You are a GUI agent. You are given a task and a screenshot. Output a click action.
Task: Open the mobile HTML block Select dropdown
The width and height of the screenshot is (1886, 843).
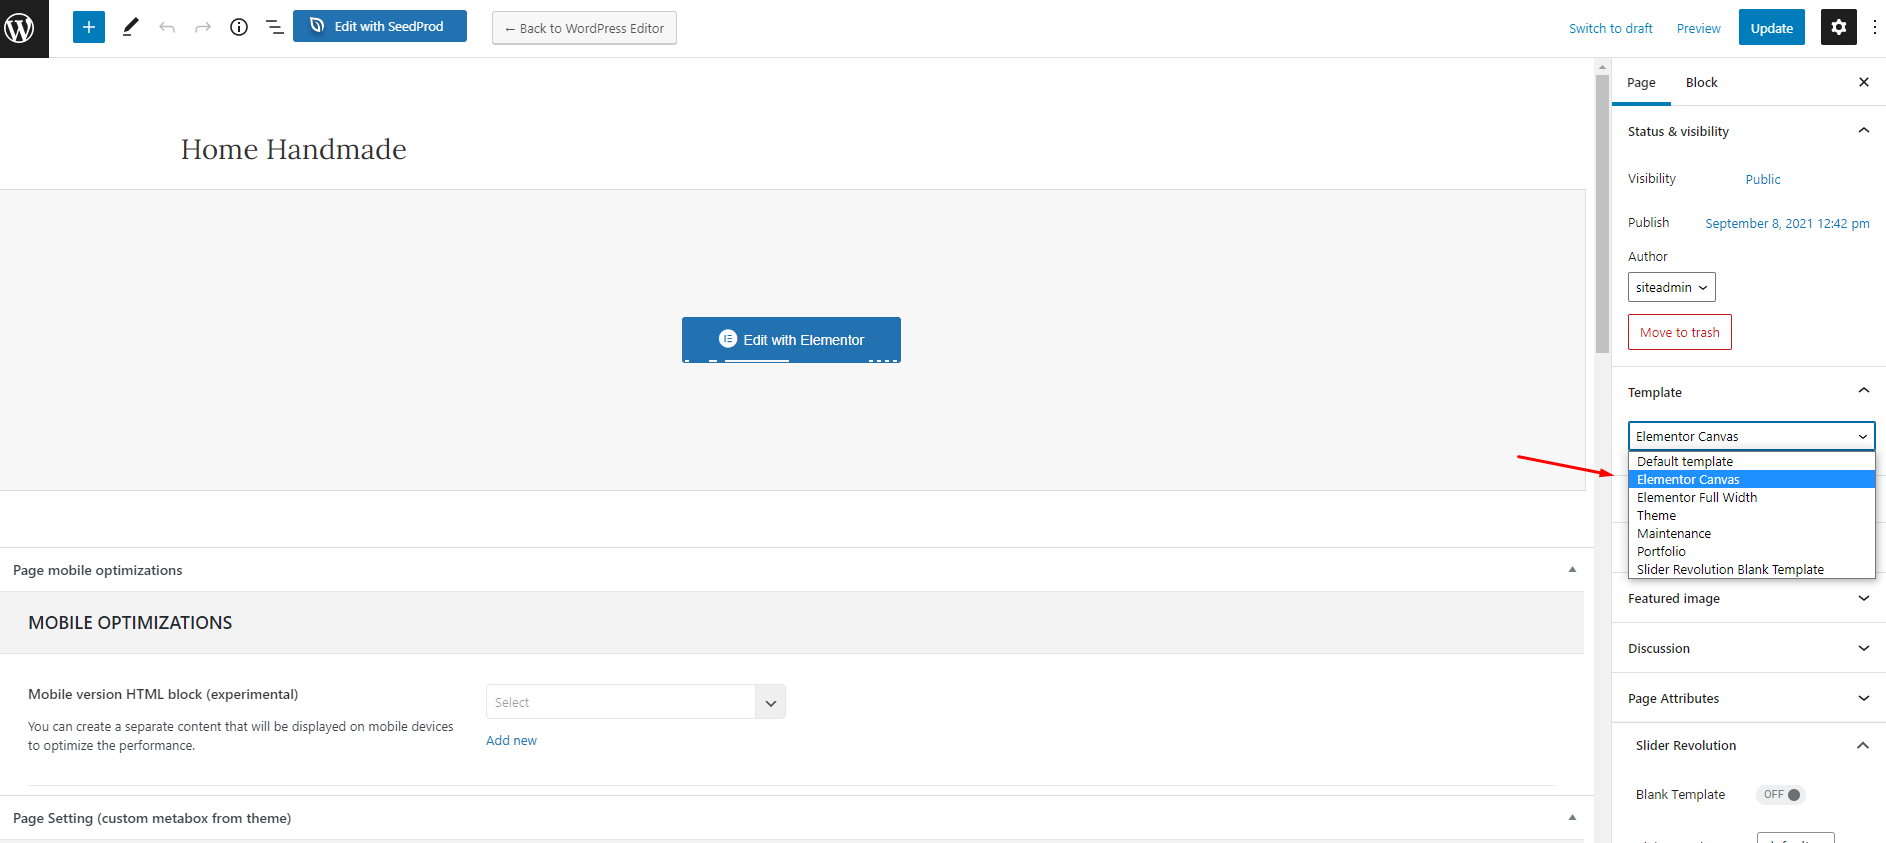635,702
